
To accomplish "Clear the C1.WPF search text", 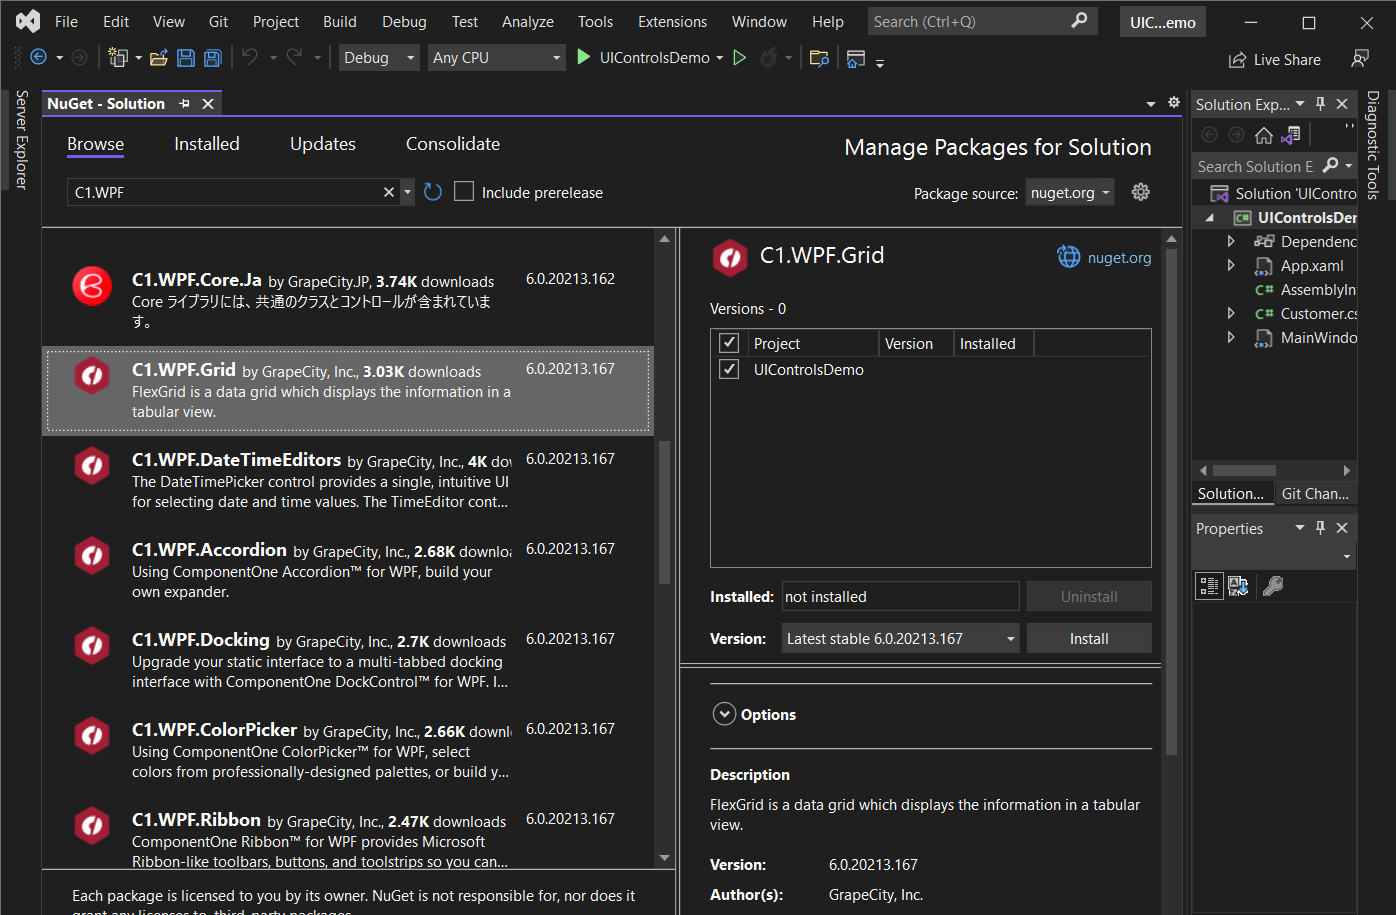I will [x=389, y=192].
